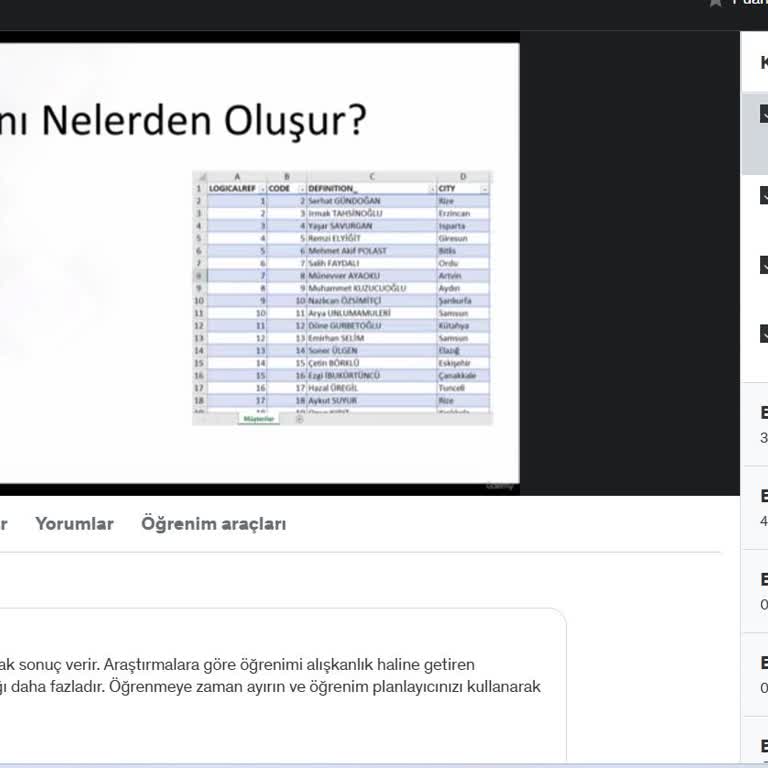
Task: Open the CODE column filter dropdown
Action: (302, 189)
